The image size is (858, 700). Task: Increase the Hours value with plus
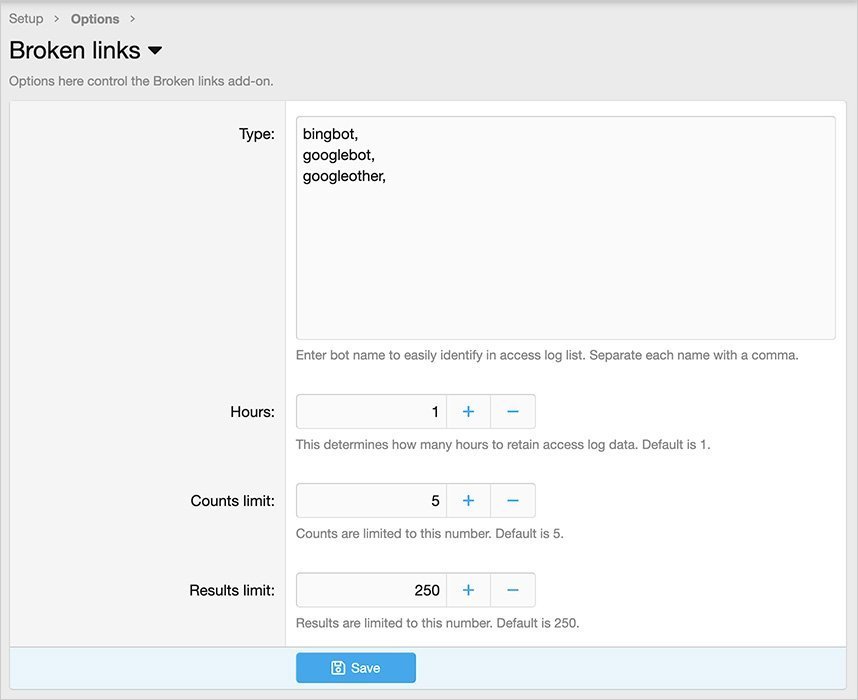(x=468, y=411)
